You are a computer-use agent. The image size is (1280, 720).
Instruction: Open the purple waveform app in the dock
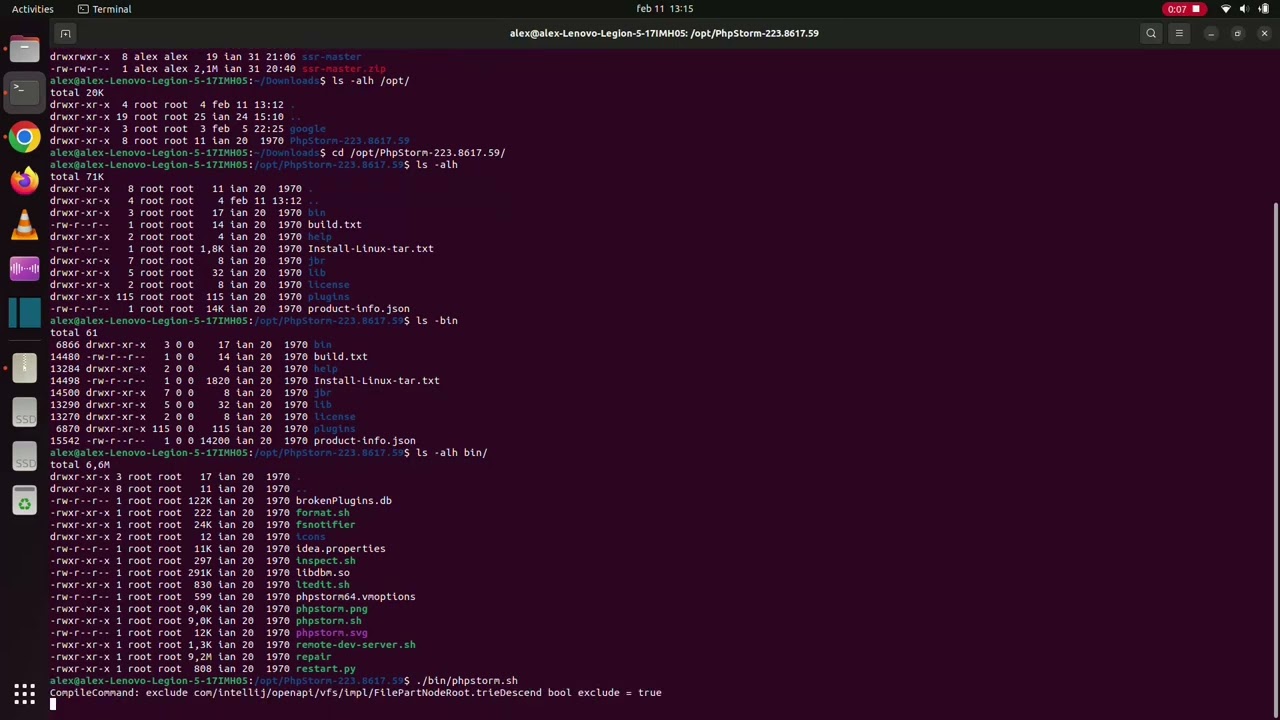pos(24,269)
